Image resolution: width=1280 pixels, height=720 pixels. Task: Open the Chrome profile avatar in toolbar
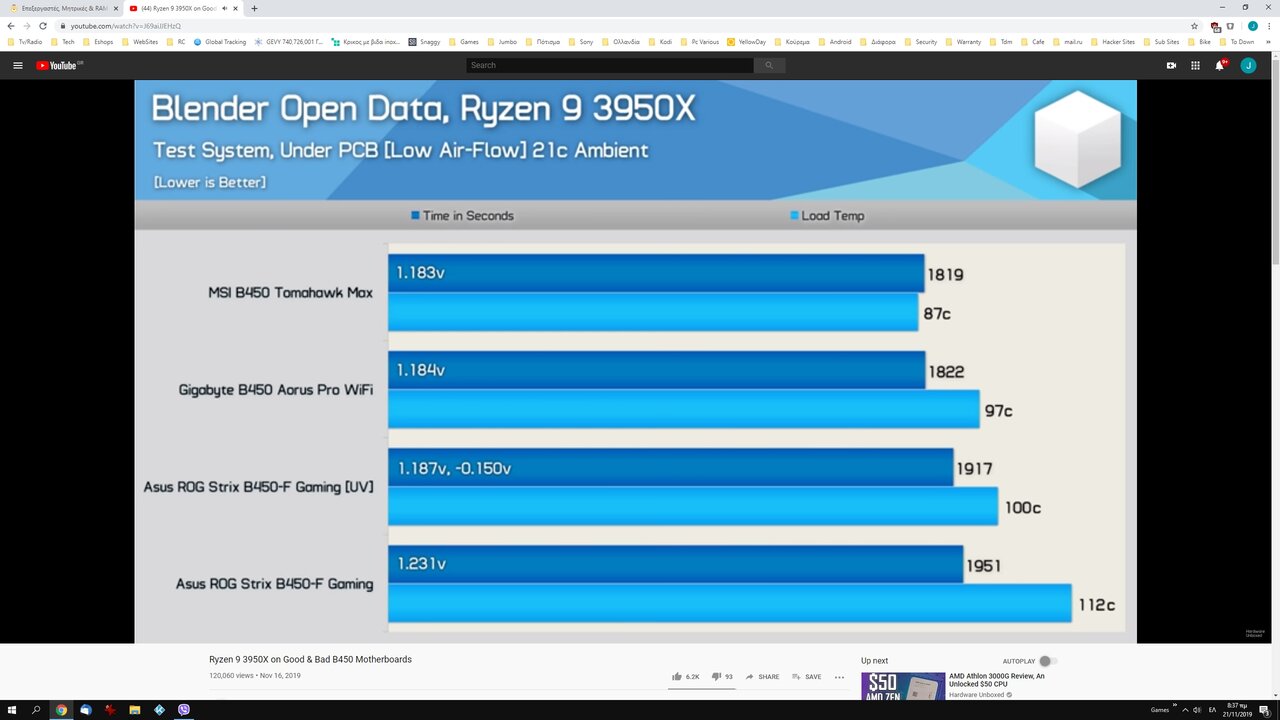(x=1253, y=25)
